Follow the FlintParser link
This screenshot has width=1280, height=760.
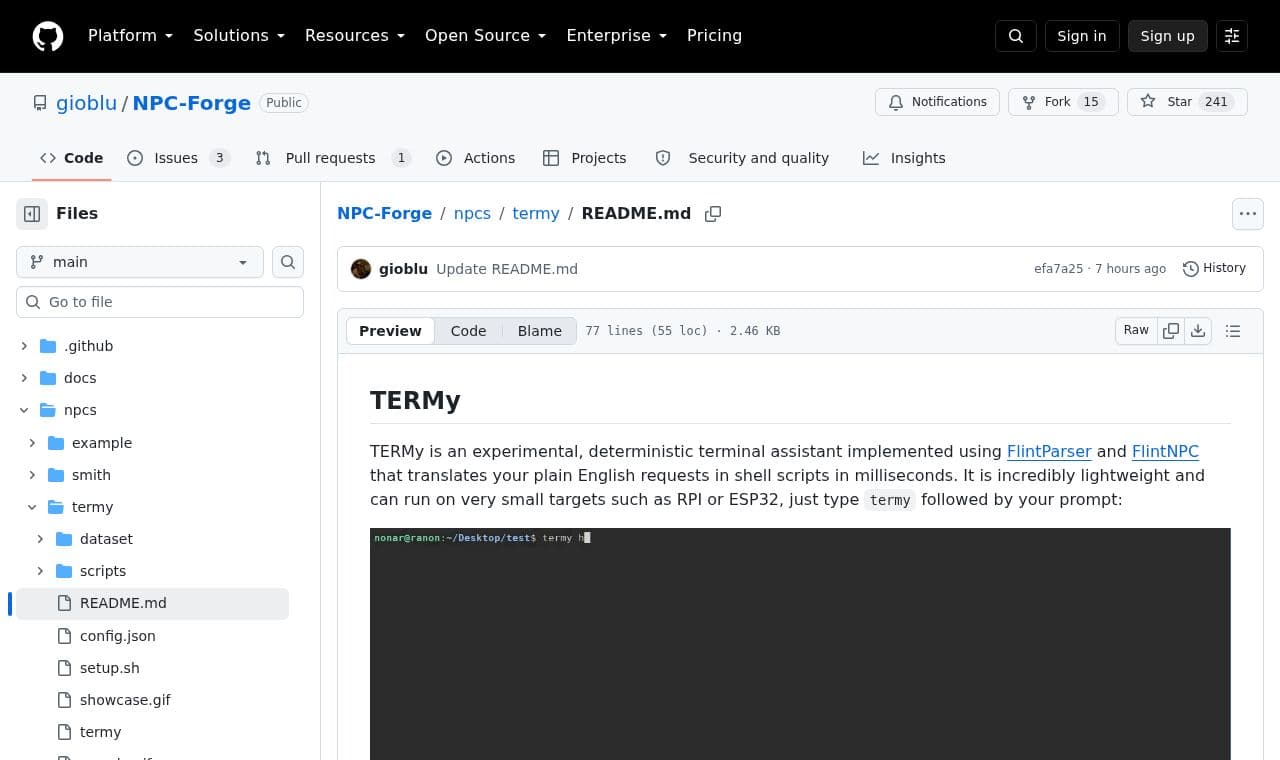1049,451
